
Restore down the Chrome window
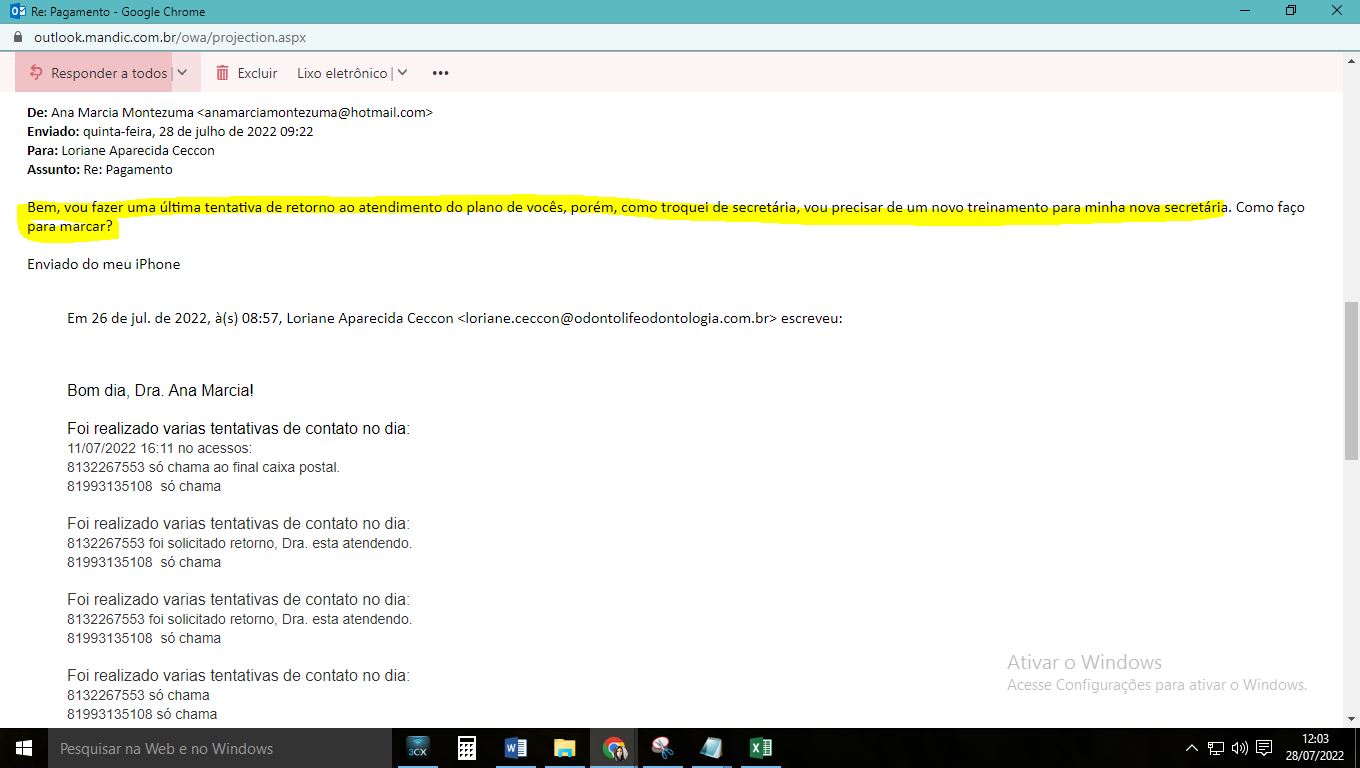[1291, 11]
